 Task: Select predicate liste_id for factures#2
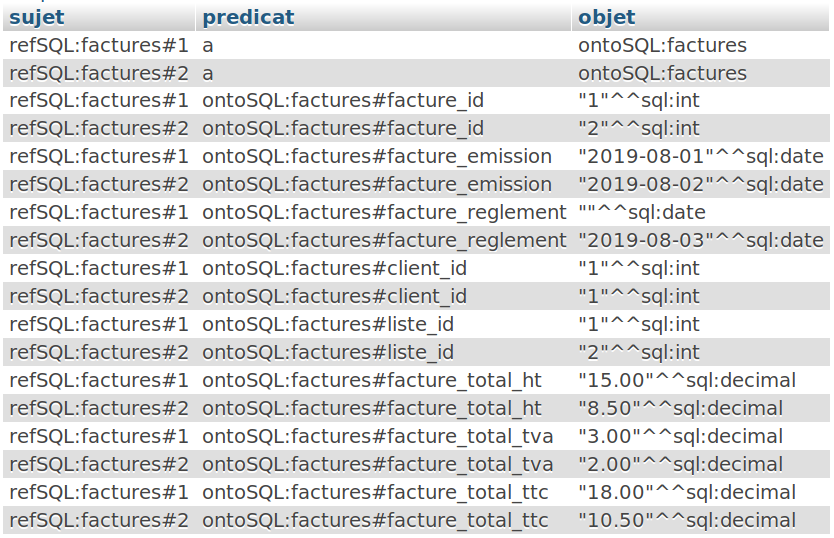328,353
